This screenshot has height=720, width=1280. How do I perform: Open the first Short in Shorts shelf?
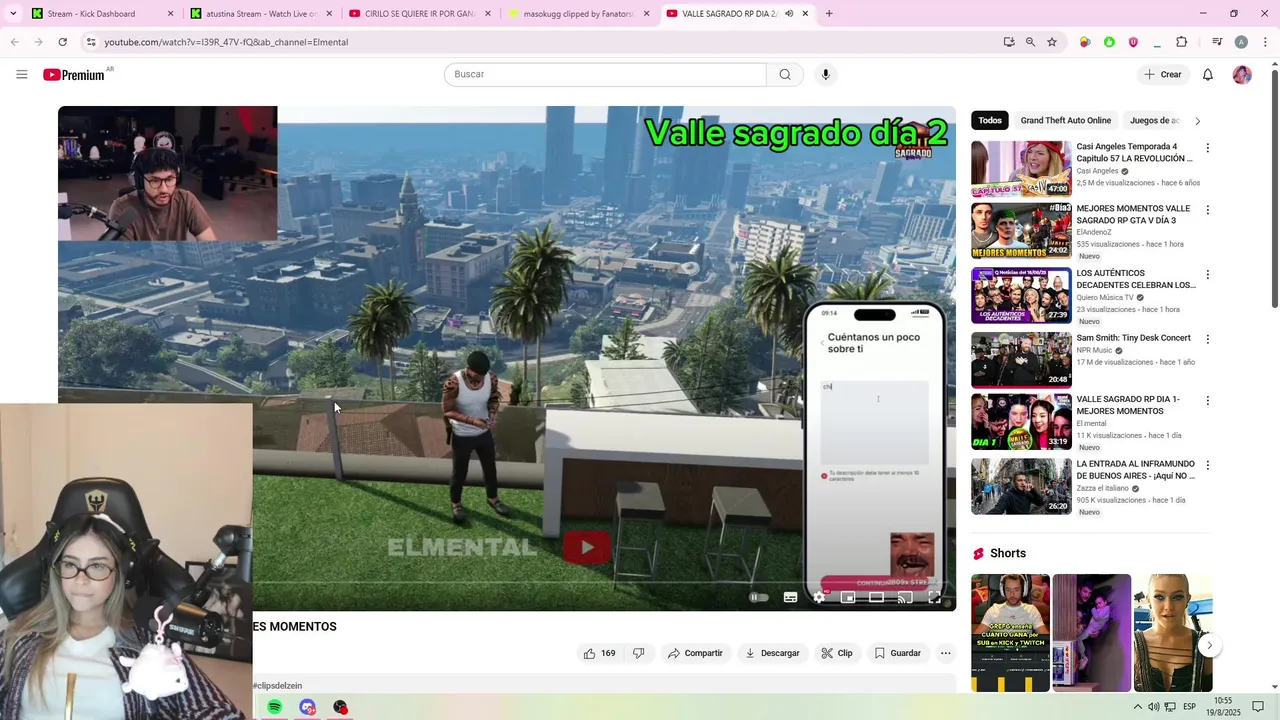(x=1010, y=632)
